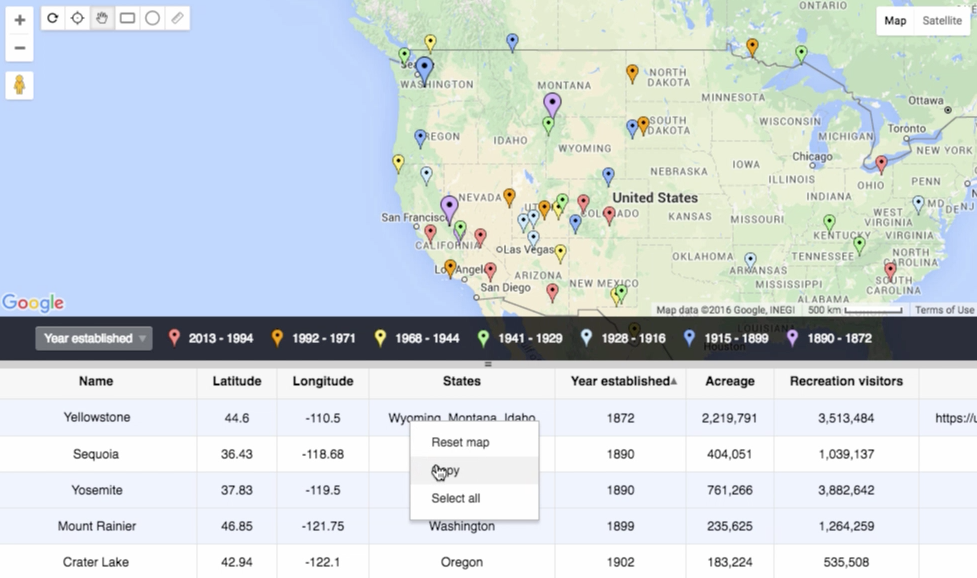977x578 pixels.
Task: Click longitude value -122.1
Action: tap(323, 562)
